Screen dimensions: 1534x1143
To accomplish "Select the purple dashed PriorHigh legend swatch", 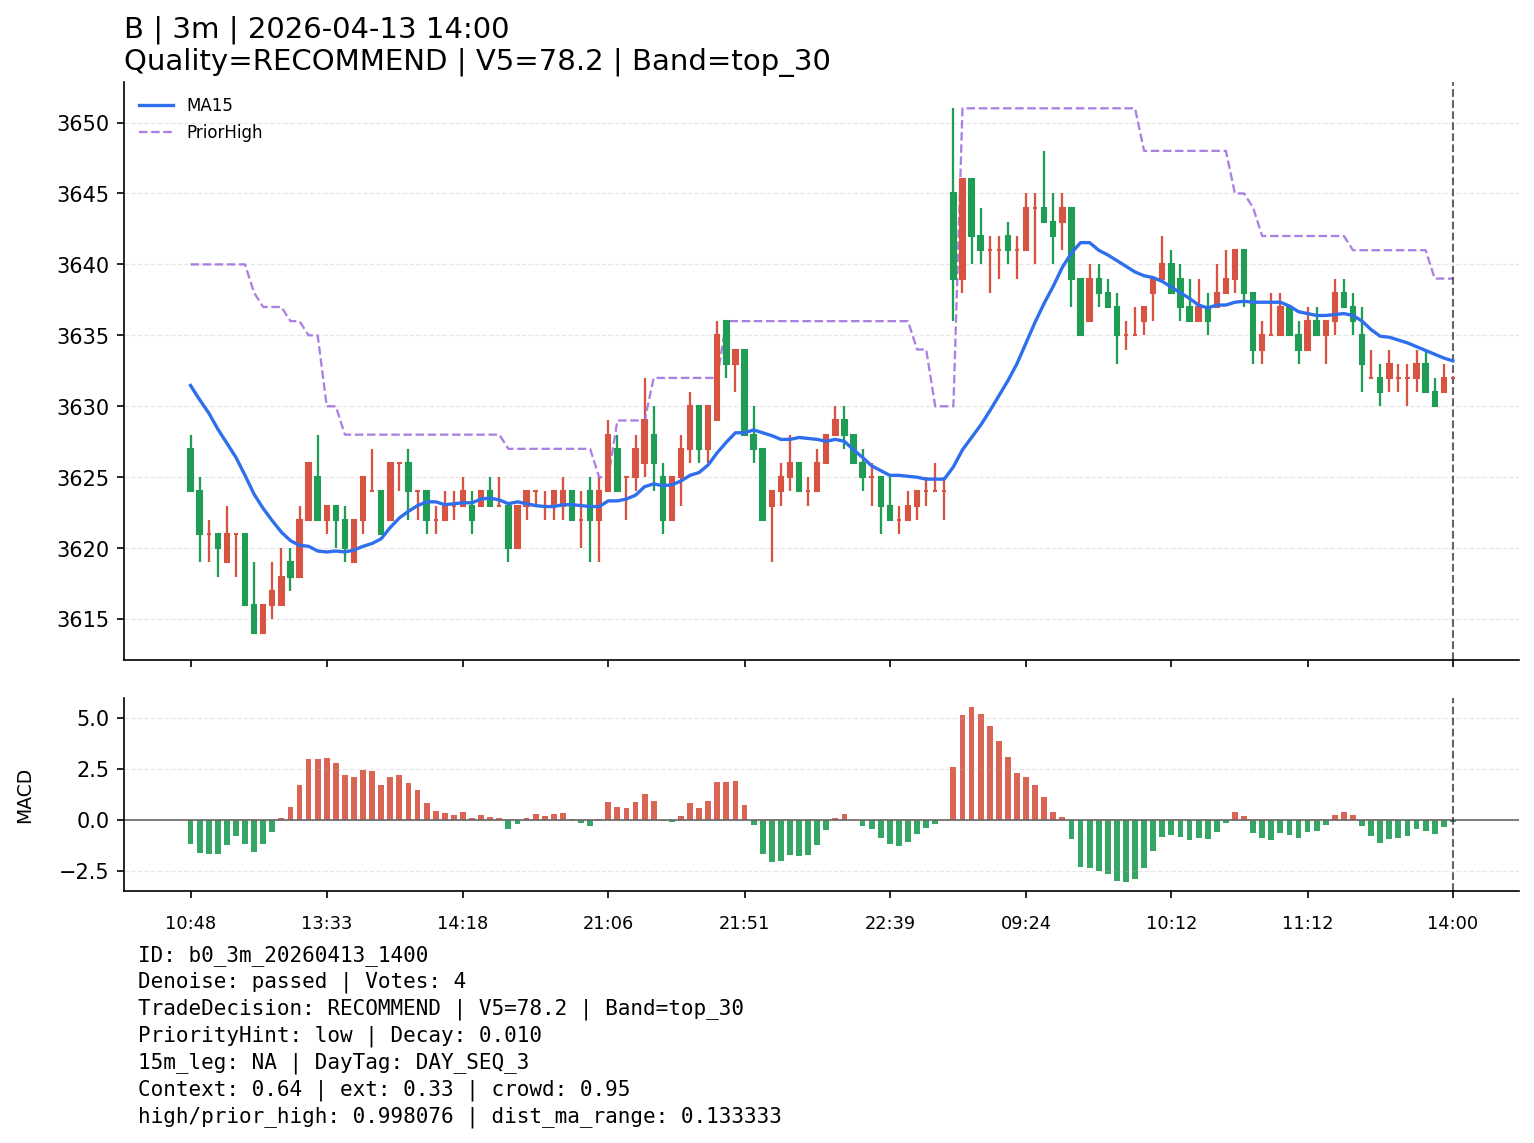I will (156, 132).
